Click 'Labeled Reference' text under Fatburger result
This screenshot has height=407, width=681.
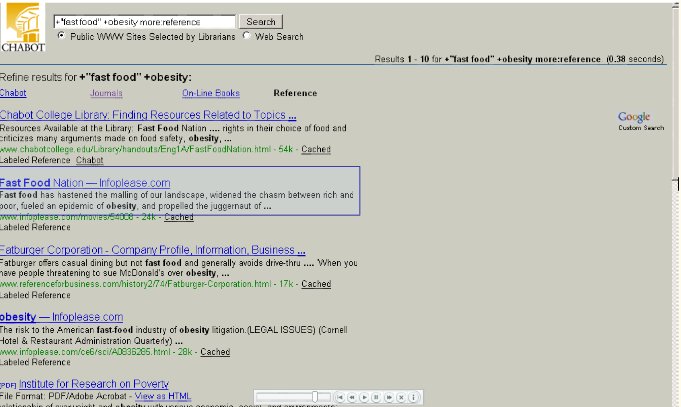pos(35,295)
